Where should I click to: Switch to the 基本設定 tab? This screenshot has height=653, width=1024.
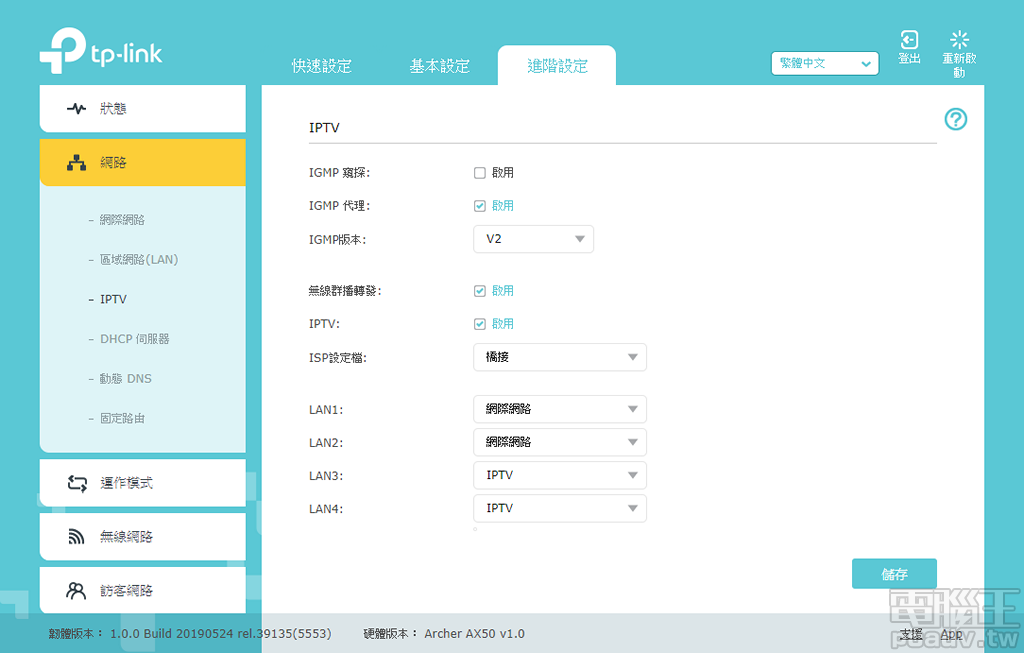440,65
